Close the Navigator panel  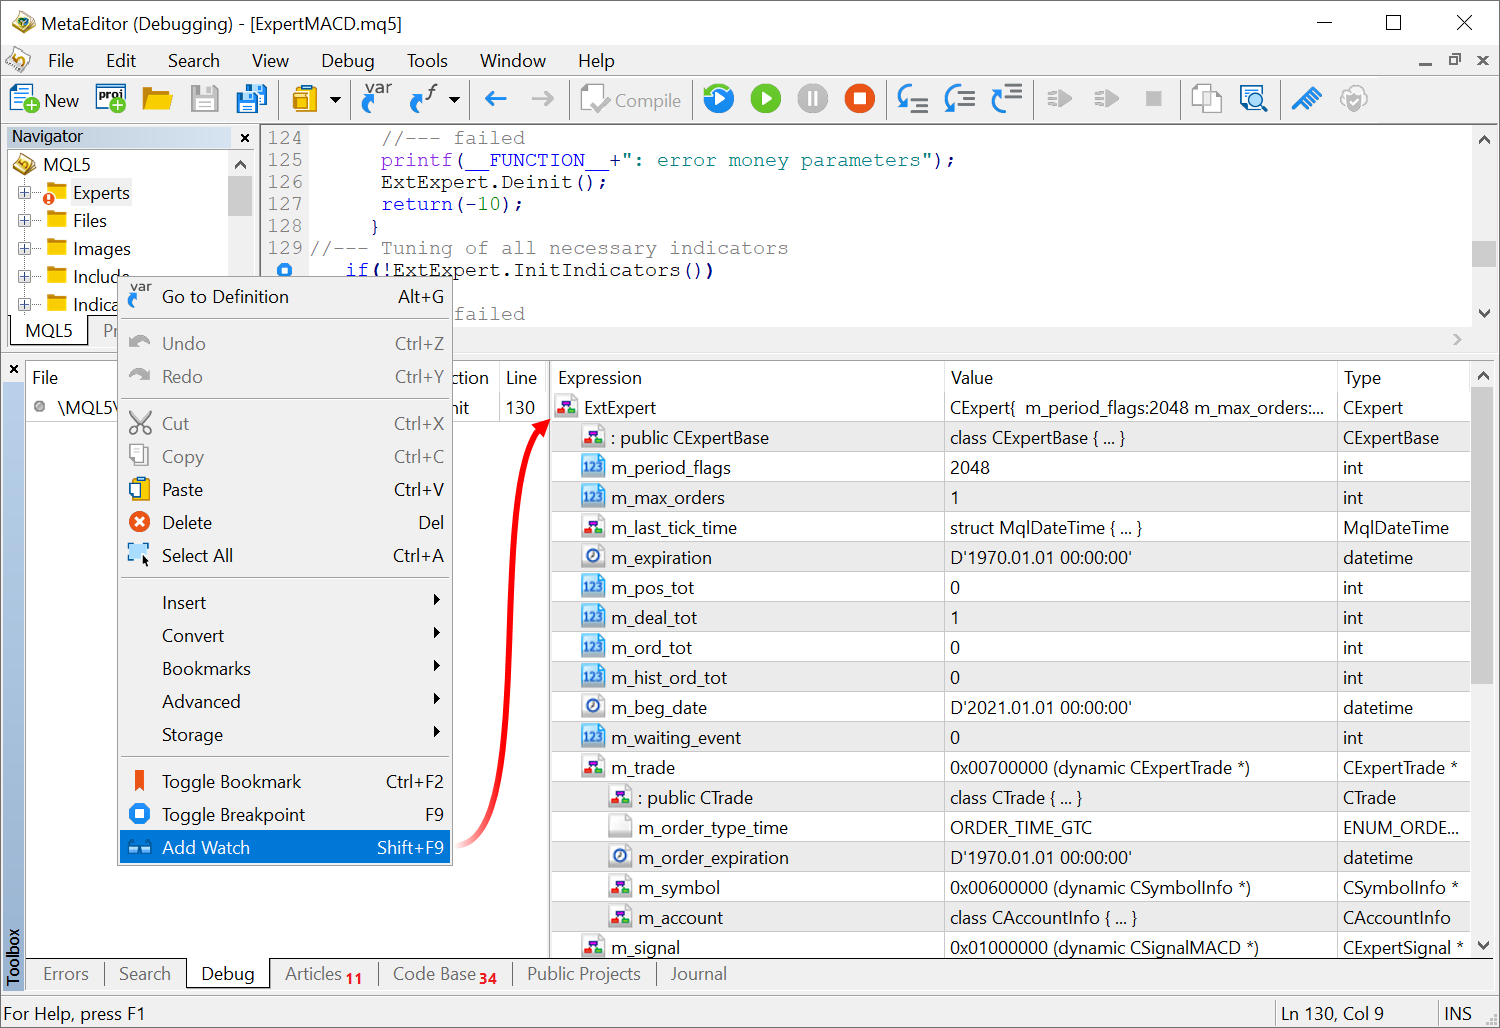245,137
